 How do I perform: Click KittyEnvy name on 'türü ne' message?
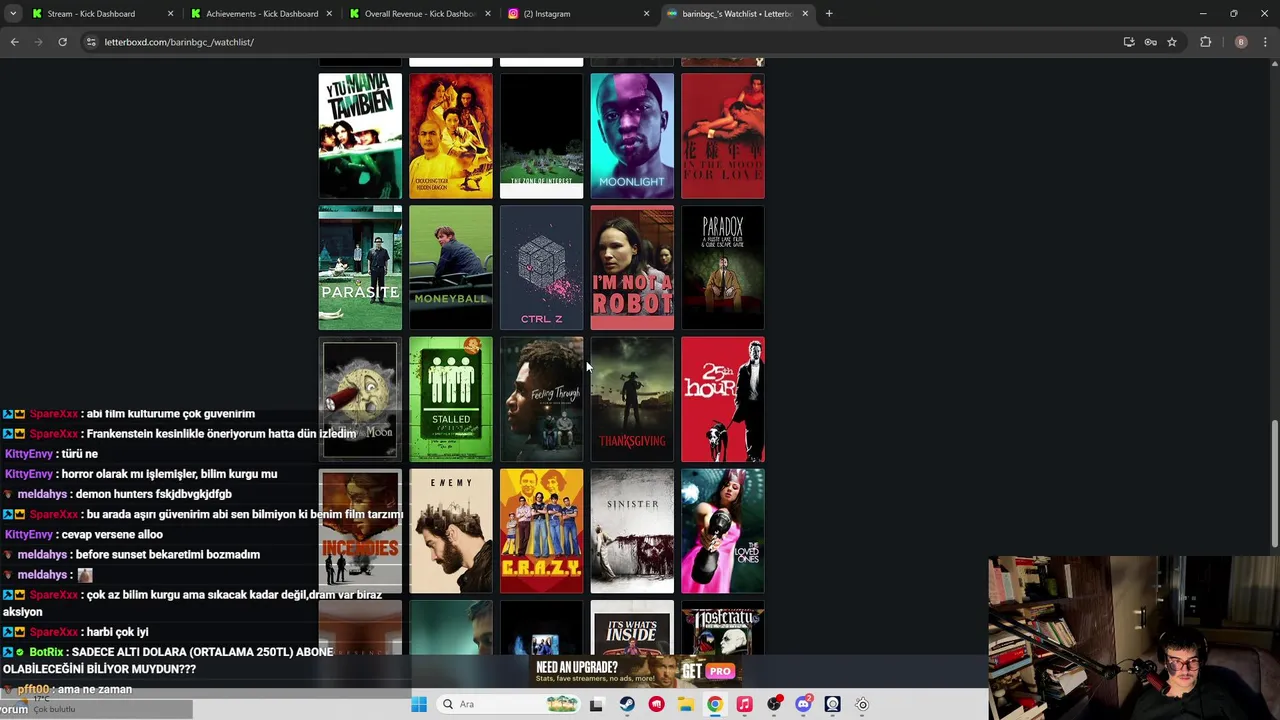[28, 454]
